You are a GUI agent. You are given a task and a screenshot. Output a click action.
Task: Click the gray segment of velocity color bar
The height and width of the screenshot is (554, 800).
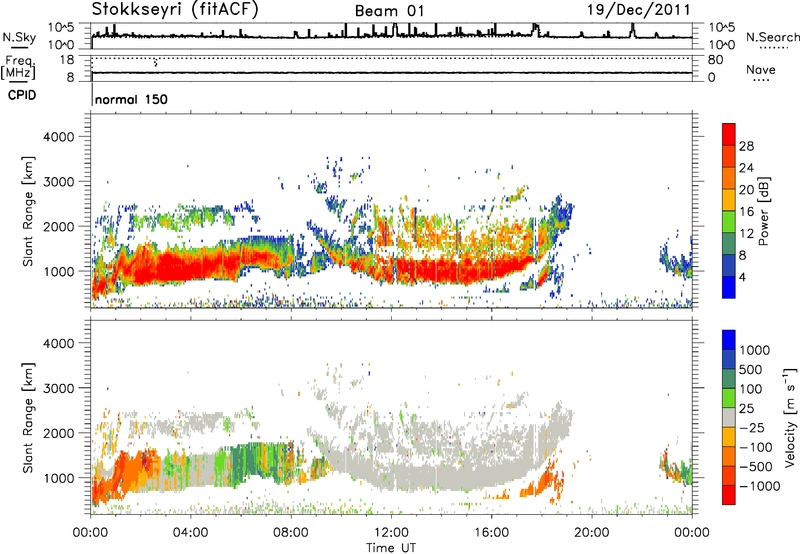[729, 418]
